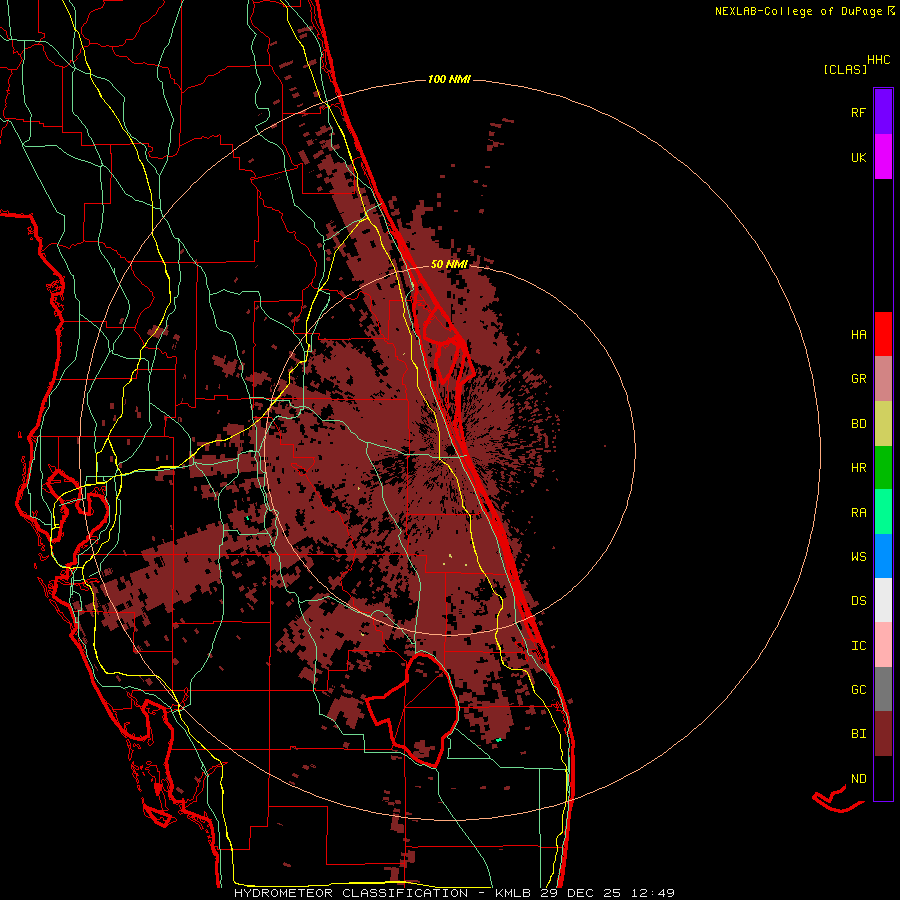Click the BD legend label
The image size is (900, 900).
858,424
